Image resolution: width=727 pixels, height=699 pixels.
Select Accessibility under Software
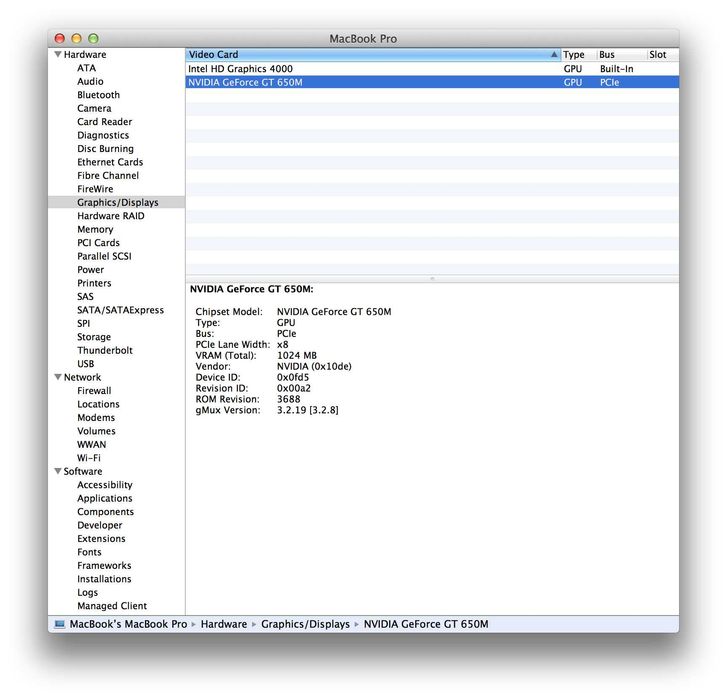[x=105, y=484]
